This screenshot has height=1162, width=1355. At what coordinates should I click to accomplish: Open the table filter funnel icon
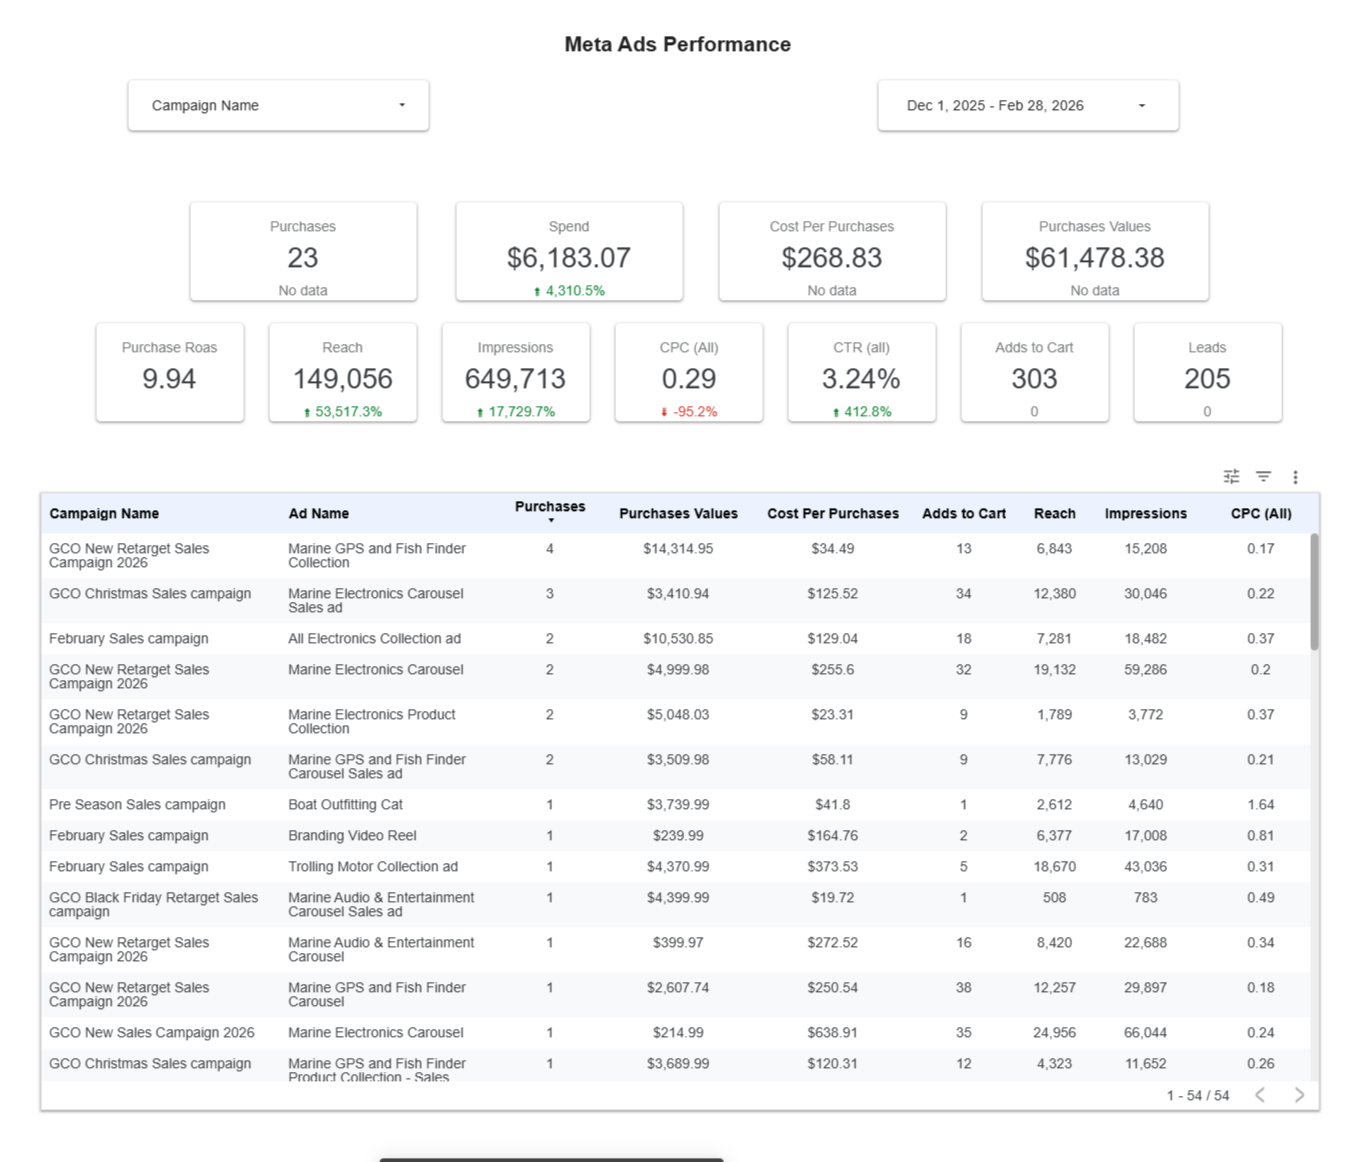coord(1263,477)
